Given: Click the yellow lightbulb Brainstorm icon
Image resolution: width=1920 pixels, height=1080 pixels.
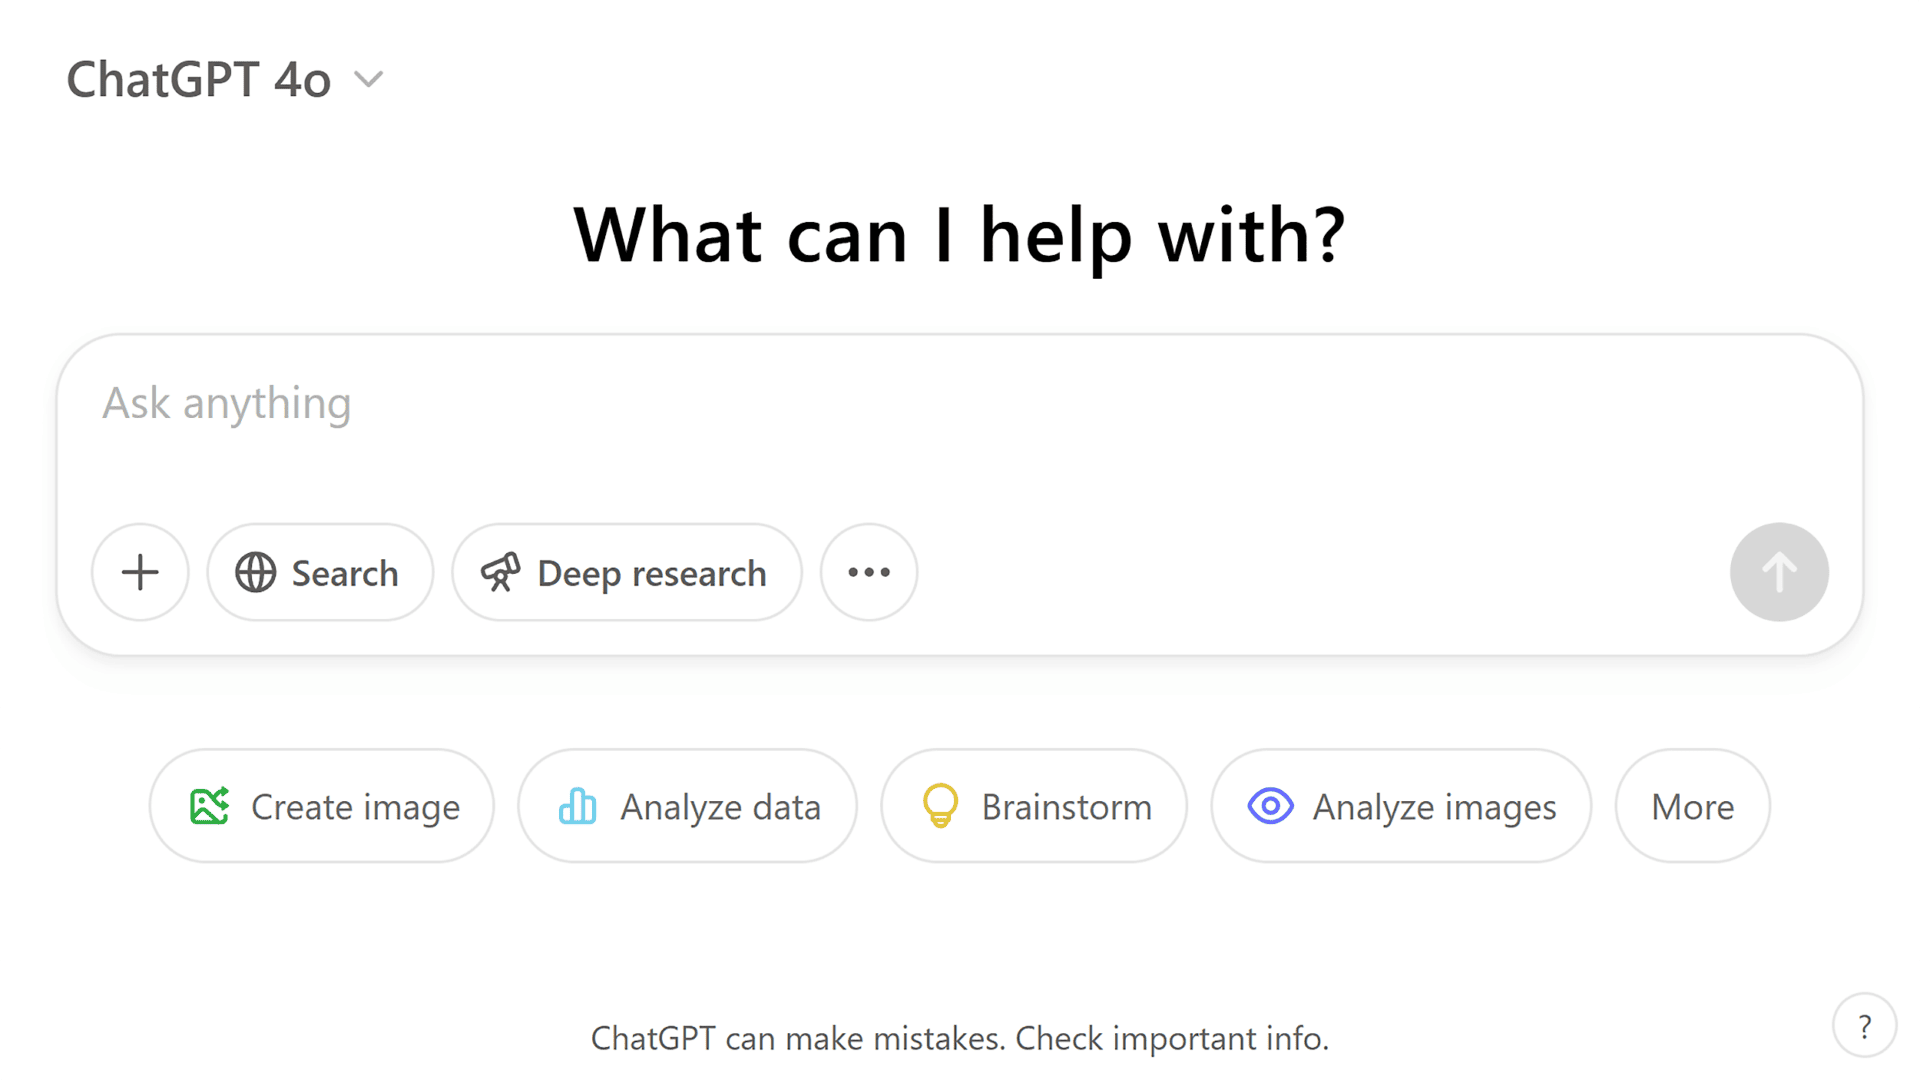Looking at the screenshot, I should (x=940, y=806).
